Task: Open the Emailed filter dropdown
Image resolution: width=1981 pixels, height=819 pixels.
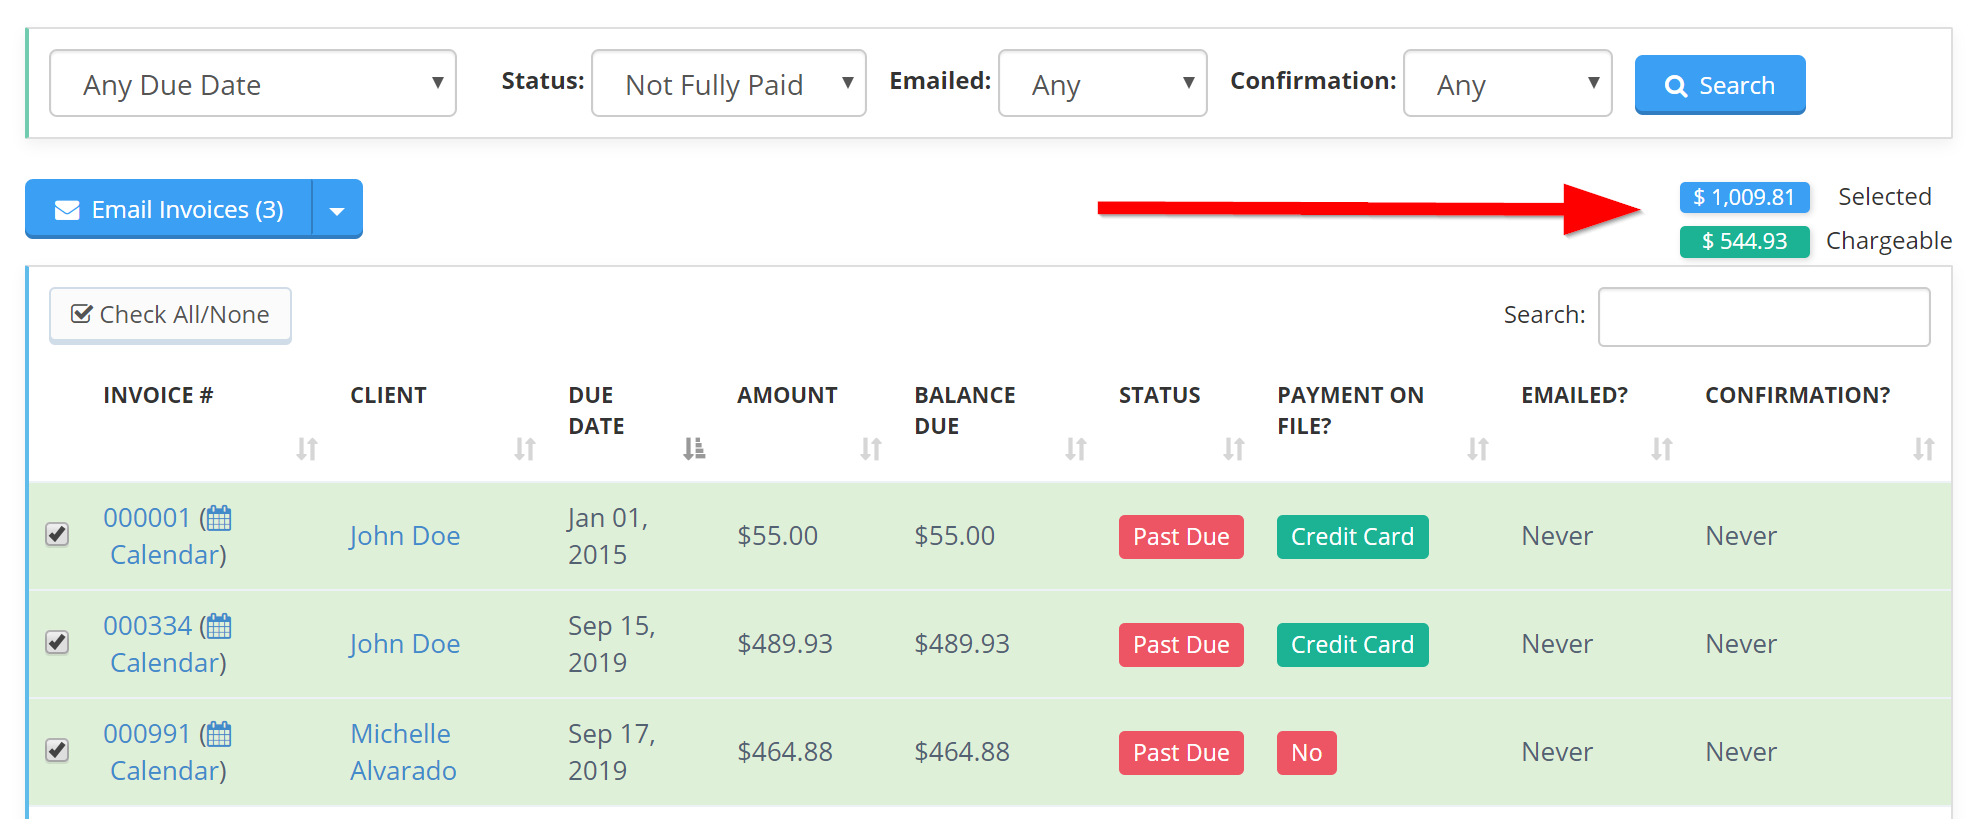Action: [x=1103, y=84]
